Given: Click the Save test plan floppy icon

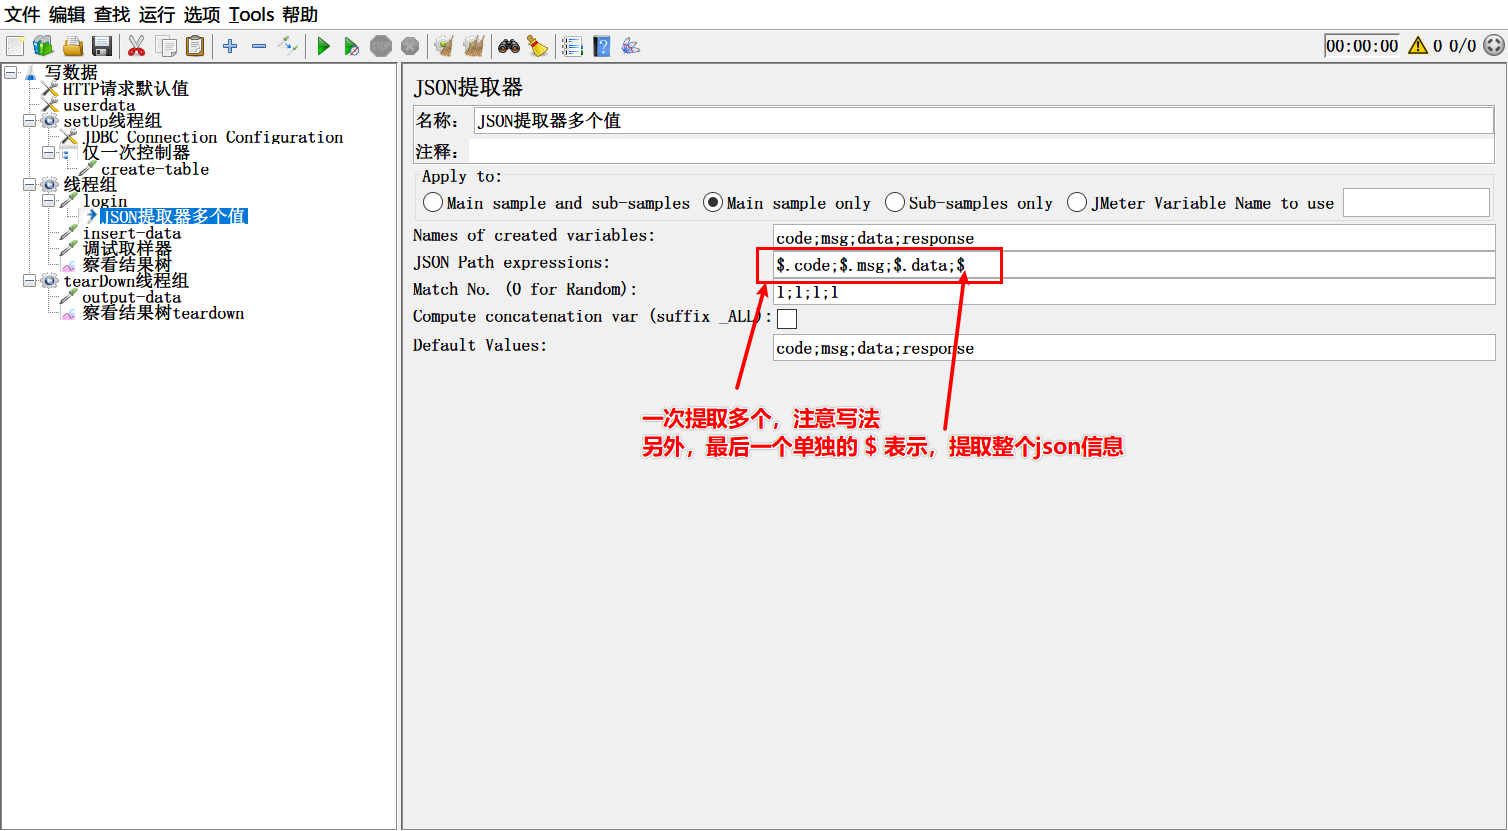Looking at the screenshot, I should click(101, 46).
